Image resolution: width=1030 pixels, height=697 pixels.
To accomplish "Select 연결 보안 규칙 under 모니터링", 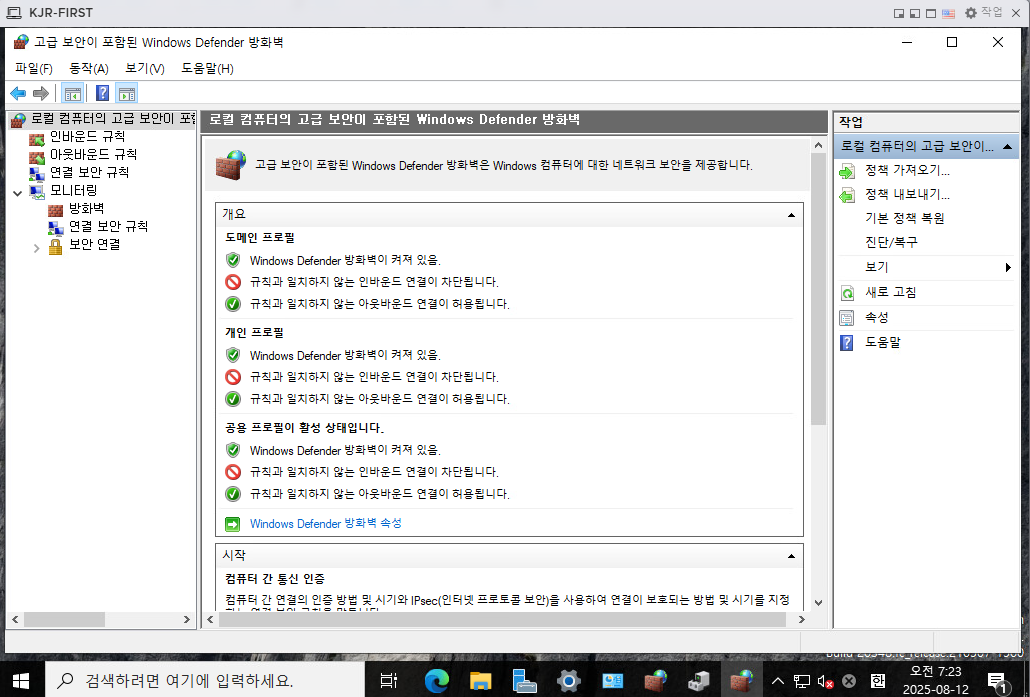I will [108, 226].
